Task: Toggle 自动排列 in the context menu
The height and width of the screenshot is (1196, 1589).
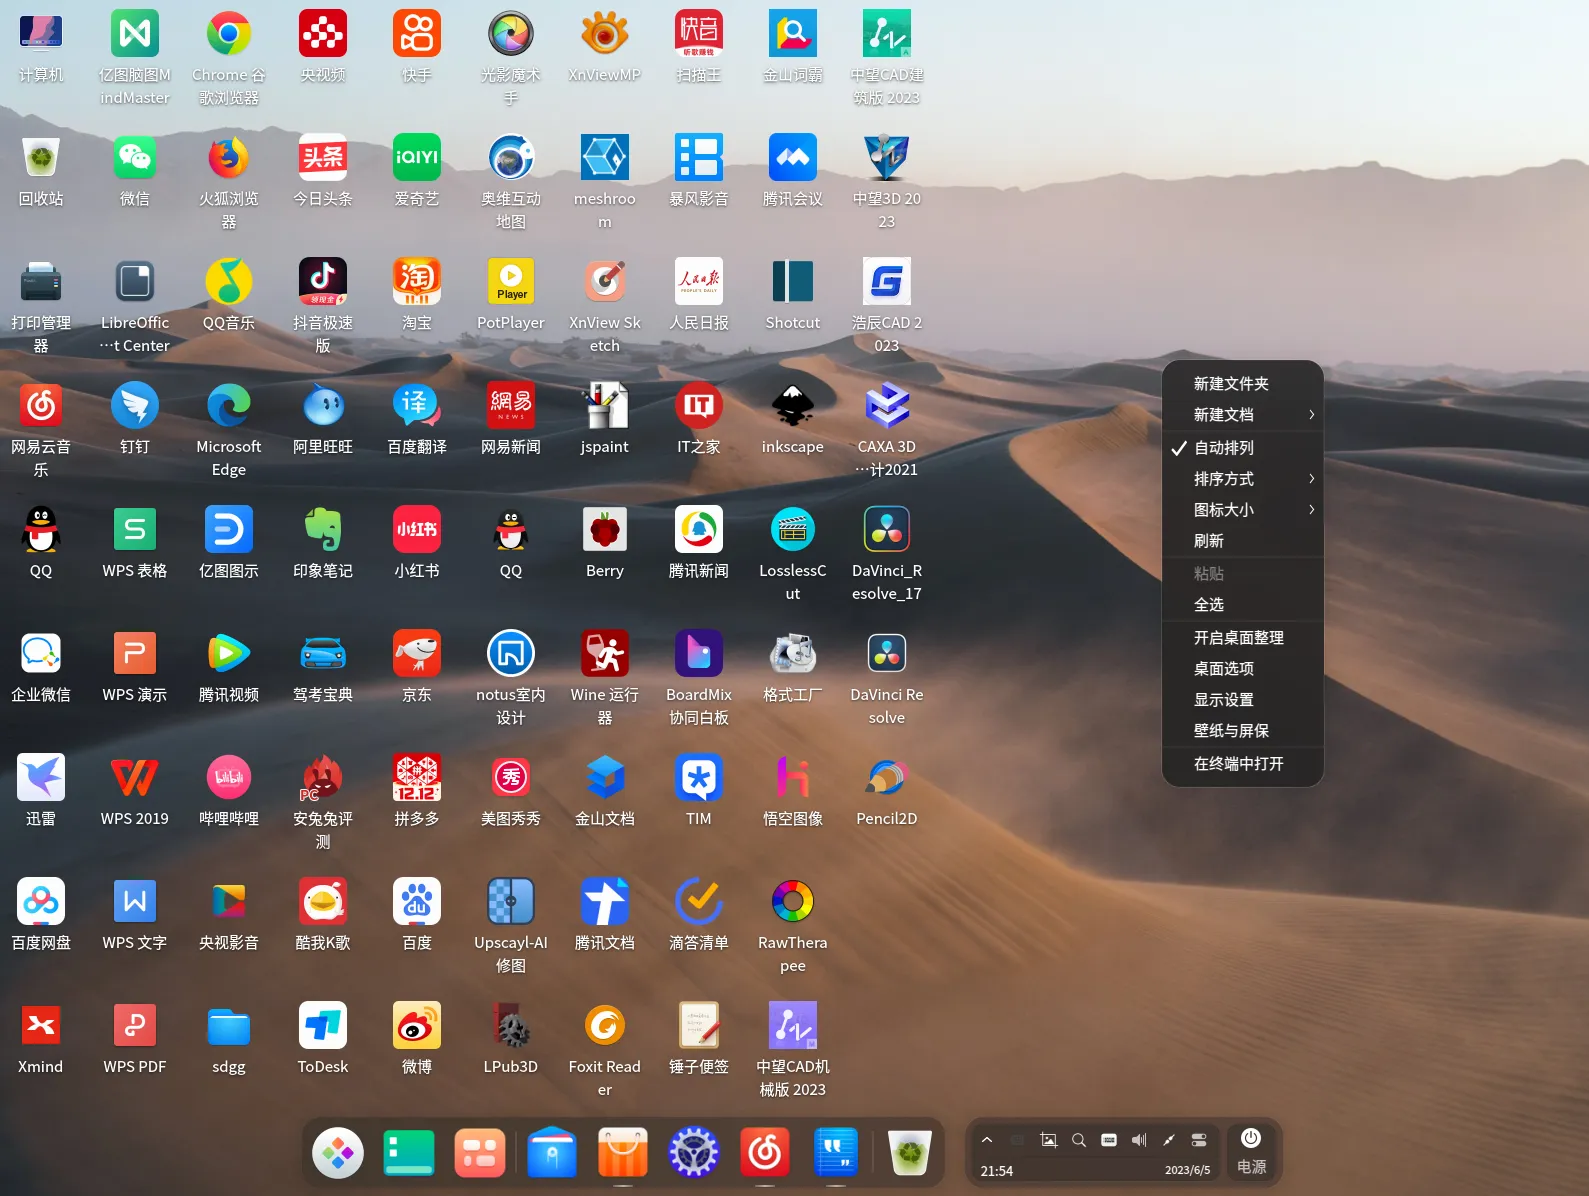Action: [x=1243, y=448]
